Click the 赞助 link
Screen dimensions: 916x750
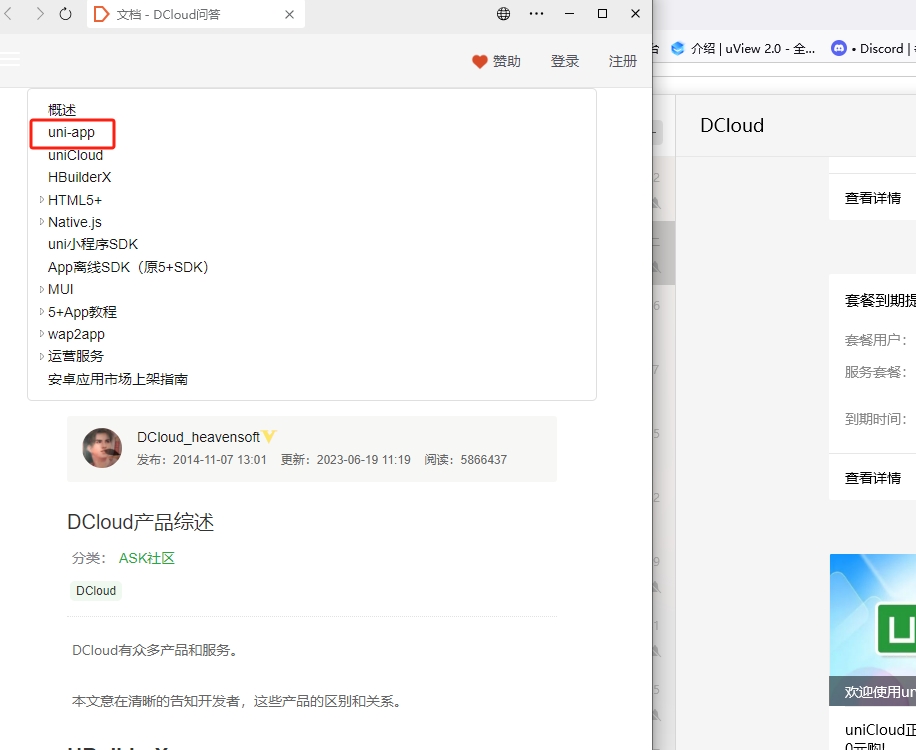pos(506,61)
